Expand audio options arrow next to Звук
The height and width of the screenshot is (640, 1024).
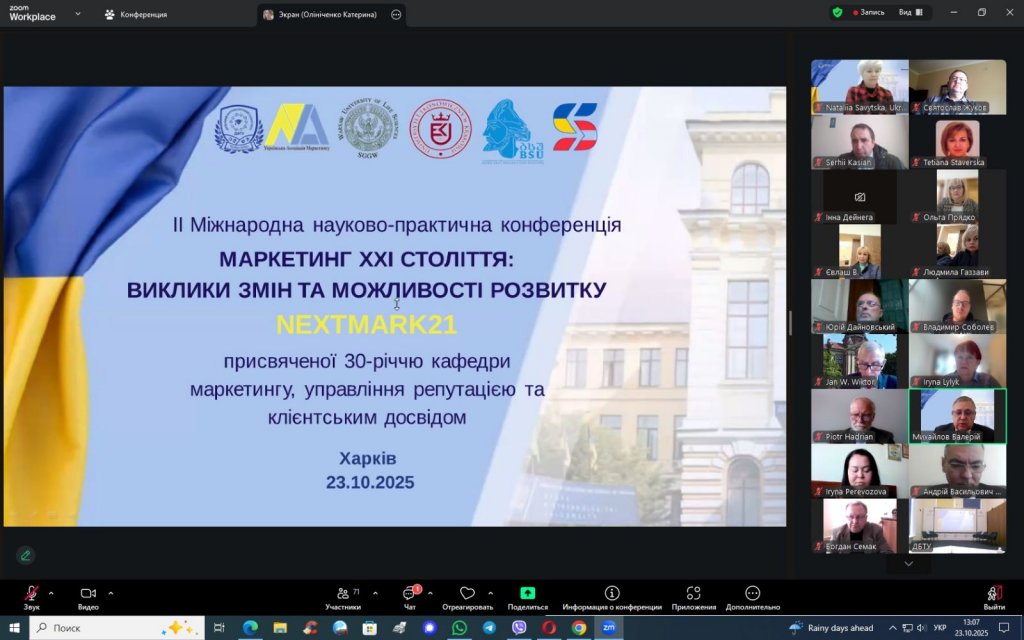[x=51, y=593]
